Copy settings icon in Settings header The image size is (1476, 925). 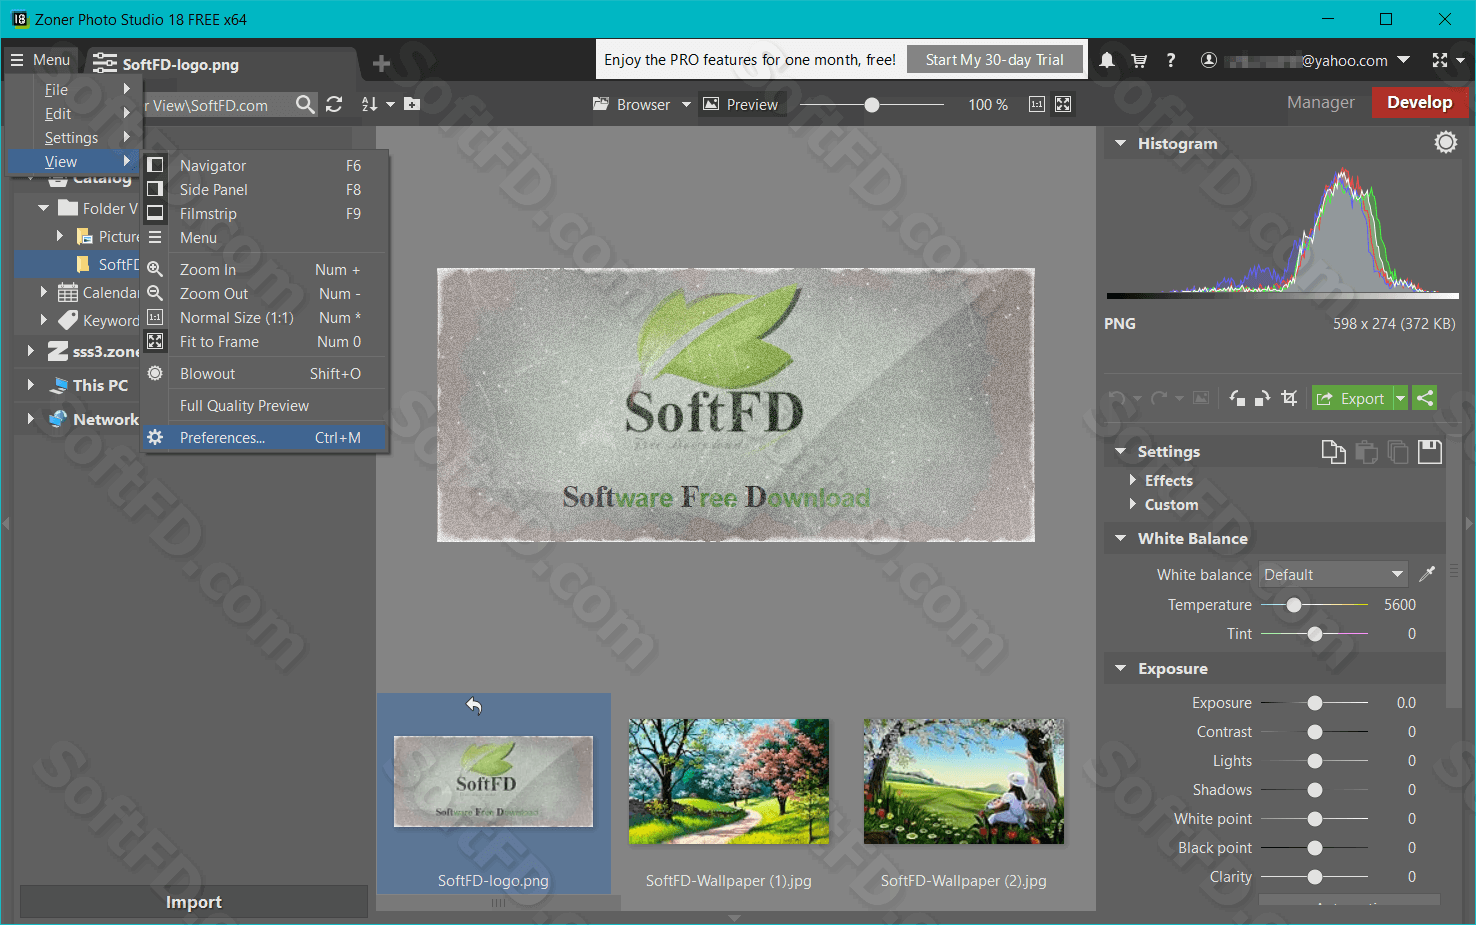pos(1333,452)
